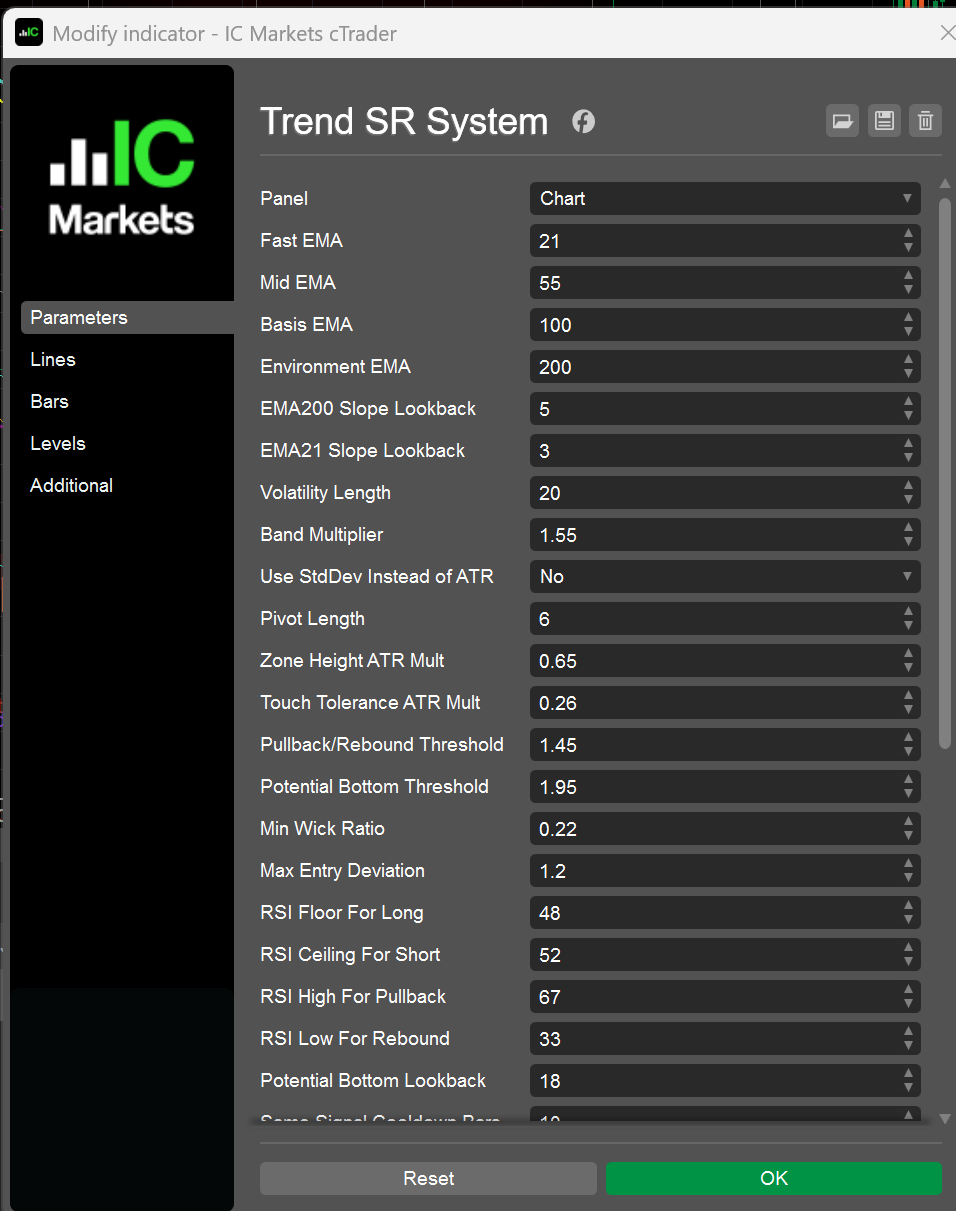Screen dimensions: 956x1211
Task: Click the save settings floppy disk icon
Action: pyautogui.click(x=884, y=121)
